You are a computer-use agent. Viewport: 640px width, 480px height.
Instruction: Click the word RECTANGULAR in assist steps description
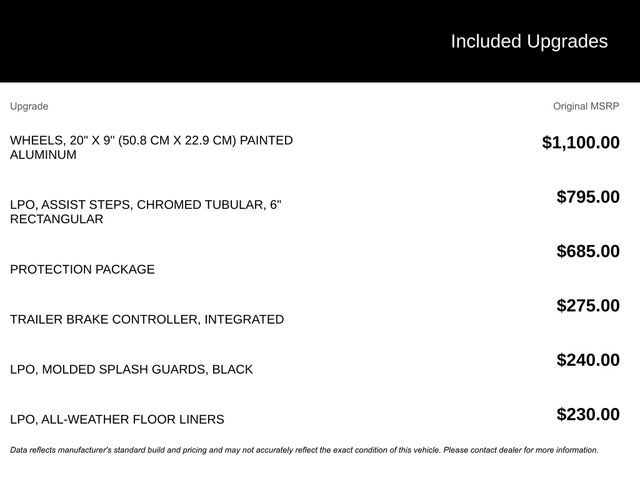56,219
